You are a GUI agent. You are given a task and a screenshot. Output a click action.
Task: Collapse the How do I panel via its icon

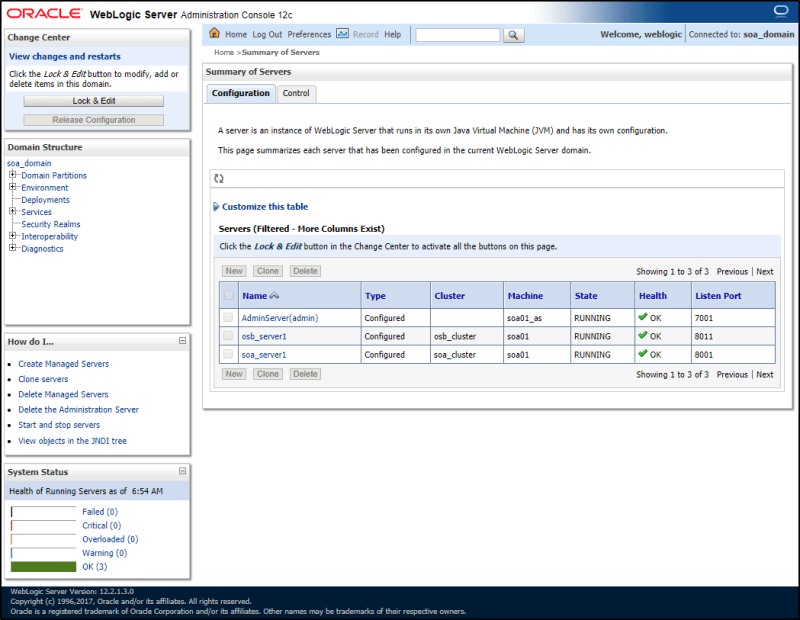click(182, 342)
